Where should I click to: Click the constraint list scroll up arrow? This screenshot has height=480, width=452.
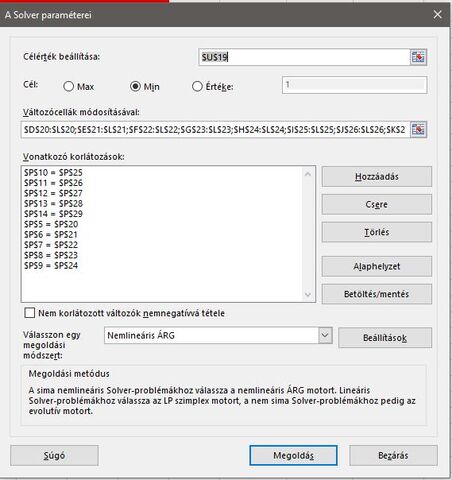tap(308, 174)
